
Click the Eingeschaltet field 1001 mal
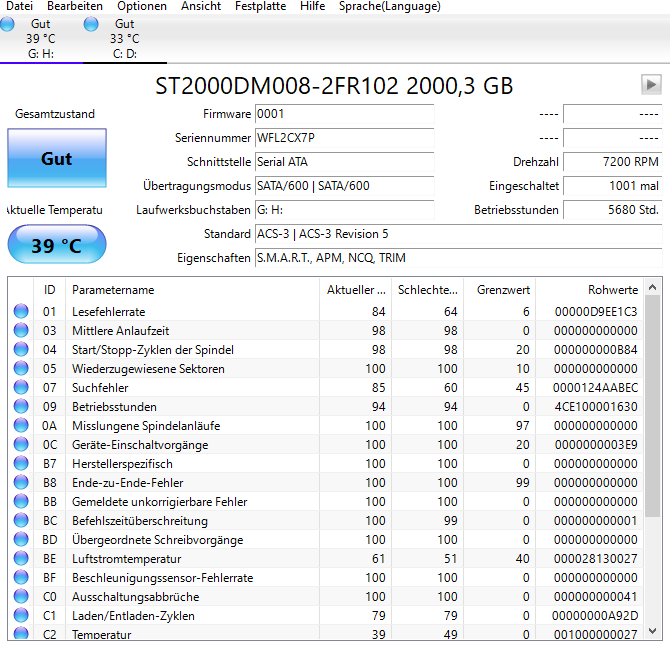click(x=613, y=186)
